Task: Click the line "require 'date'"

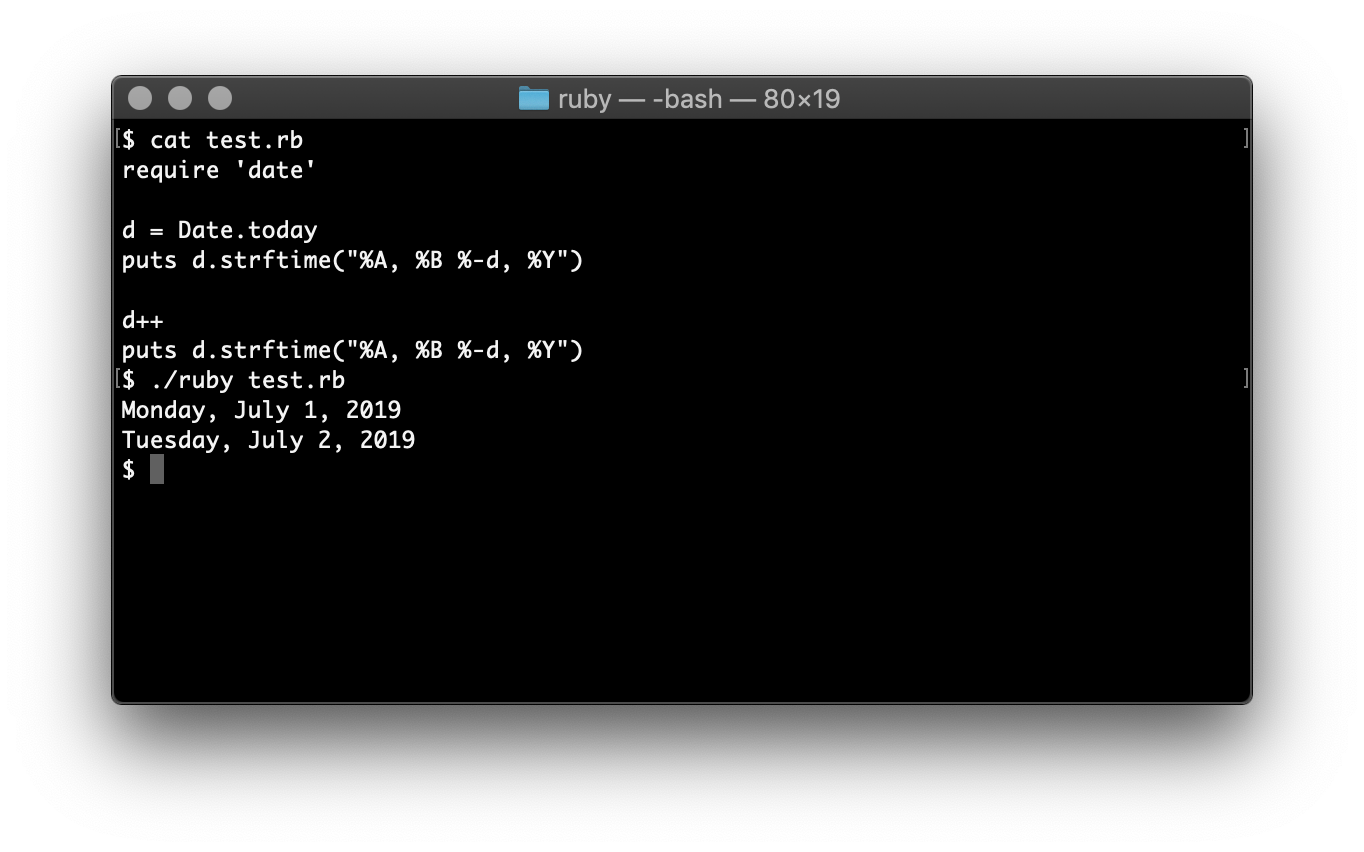Action: coord(219,170)
